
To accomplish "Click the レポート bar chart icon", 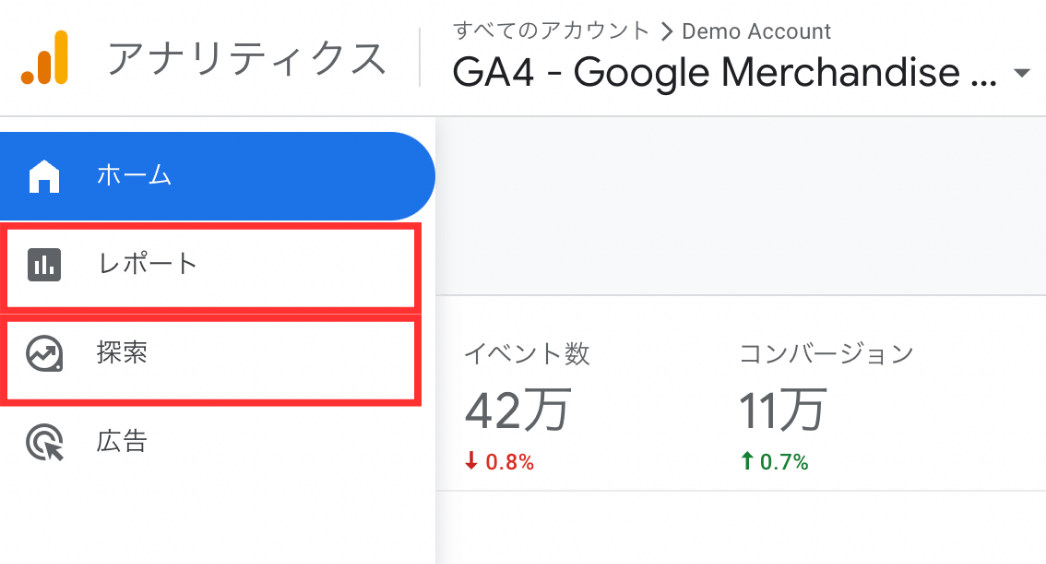I will [x=44, y=264].
